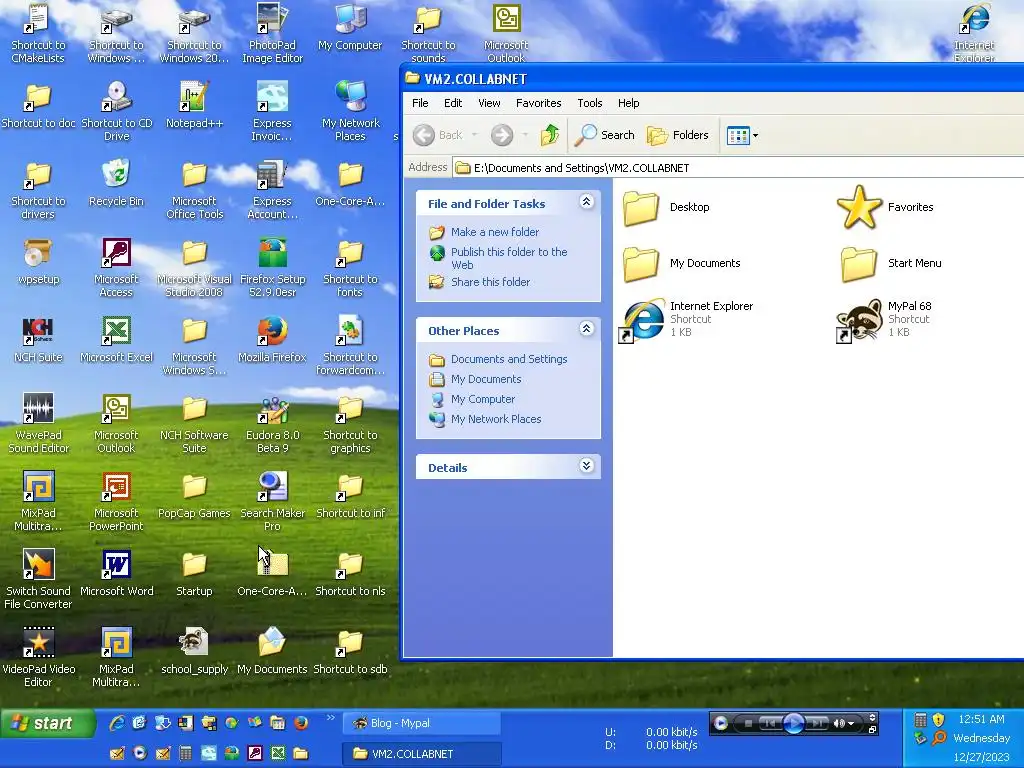Open Notepad++ desktop shortcut
The image size is (1024, 768).
pos(194,104)
